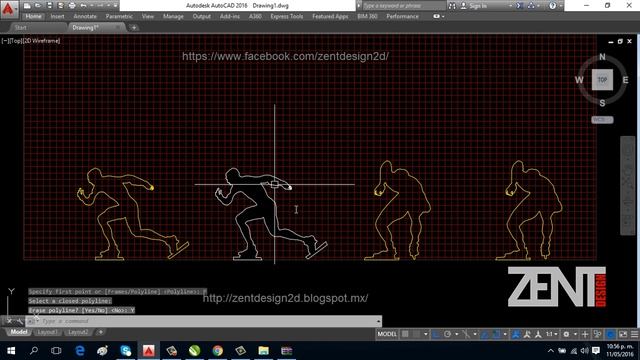Switch to the Layout2 tab

click(78, 332)
